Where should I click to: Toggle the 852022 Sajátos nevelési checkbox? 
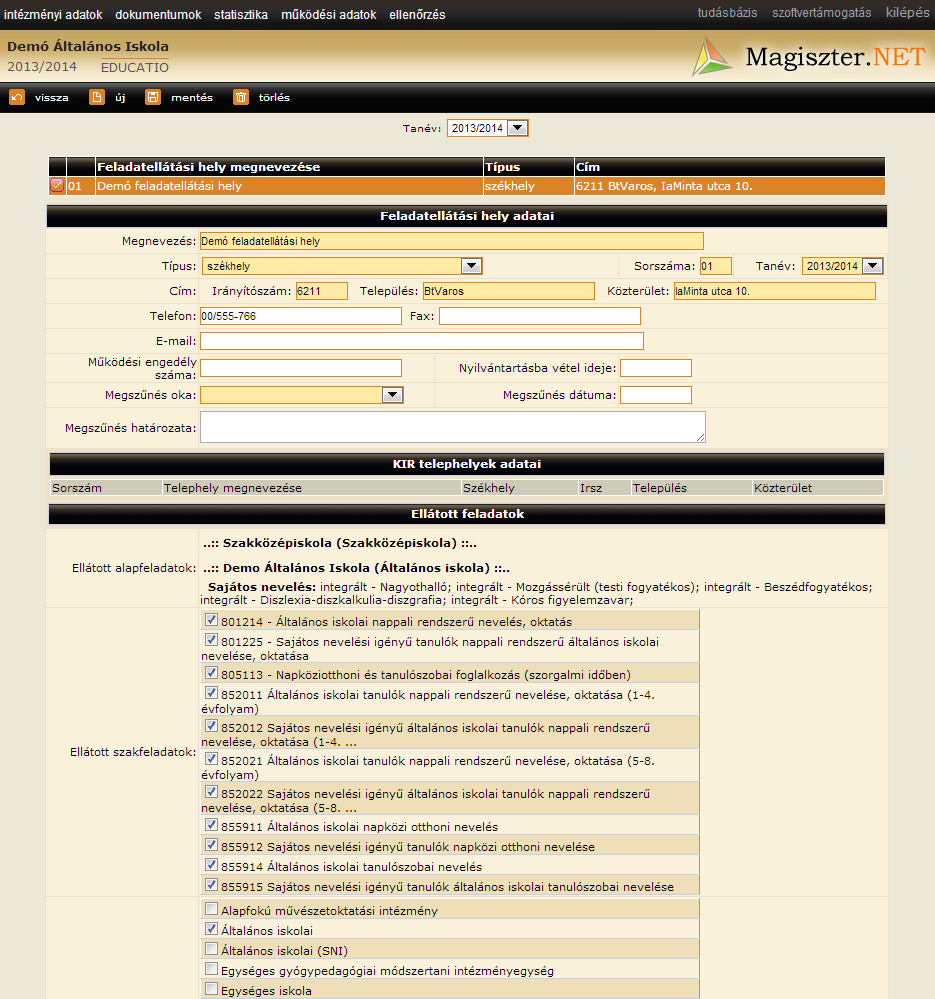point(211,793)
